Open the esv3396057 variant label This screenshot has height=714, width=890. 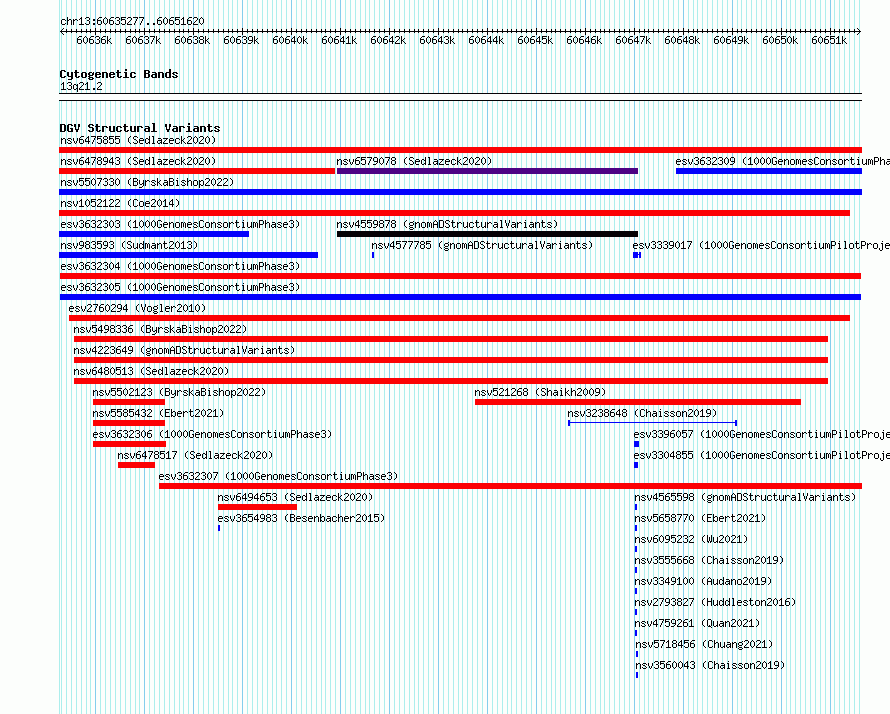(x=762, y=434)
